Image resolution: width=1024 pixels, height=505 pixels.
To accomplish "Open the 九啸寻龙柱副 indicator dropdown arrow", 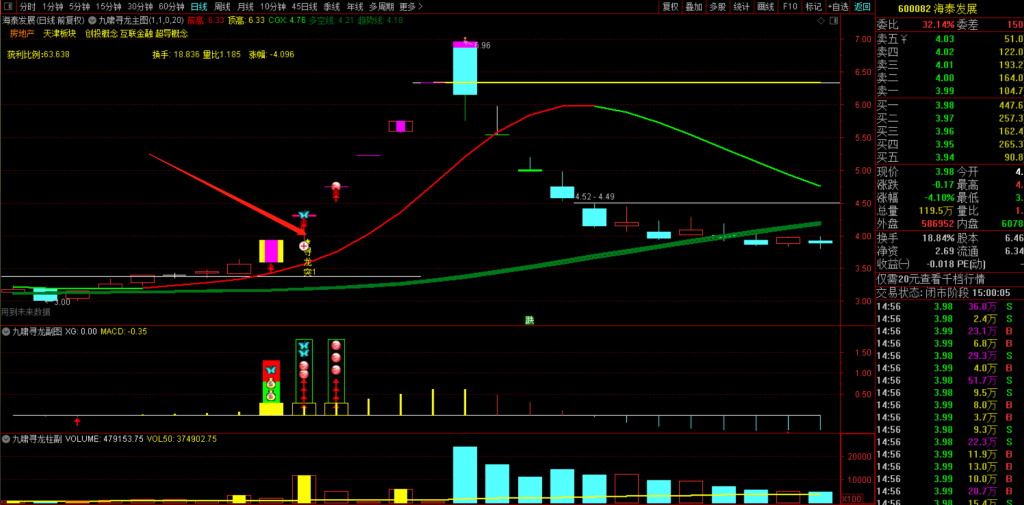I will click(7, 439).
